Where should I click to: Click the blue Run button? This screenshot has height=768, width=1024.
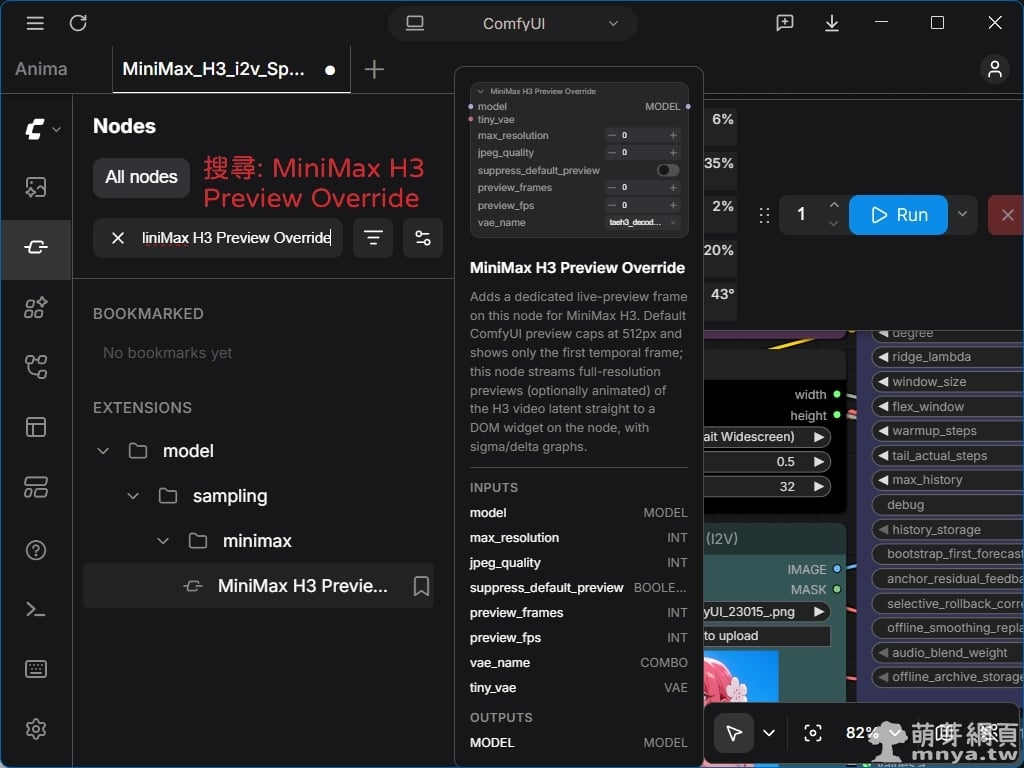[x=898, y=215]
